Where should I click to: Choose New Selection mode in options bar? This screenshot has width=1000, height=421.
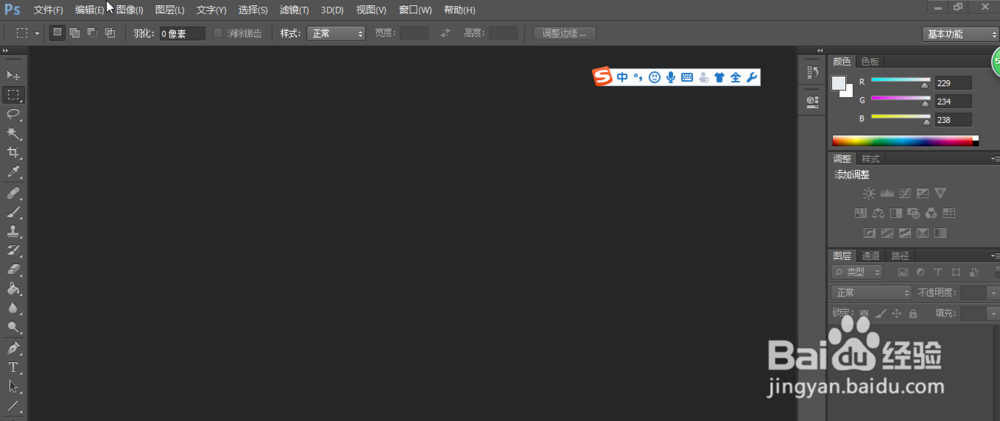[57, 33]
